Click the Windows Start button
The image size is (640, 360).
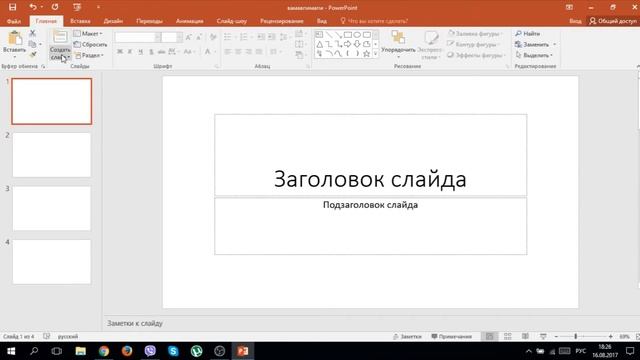tap(11, 351)
